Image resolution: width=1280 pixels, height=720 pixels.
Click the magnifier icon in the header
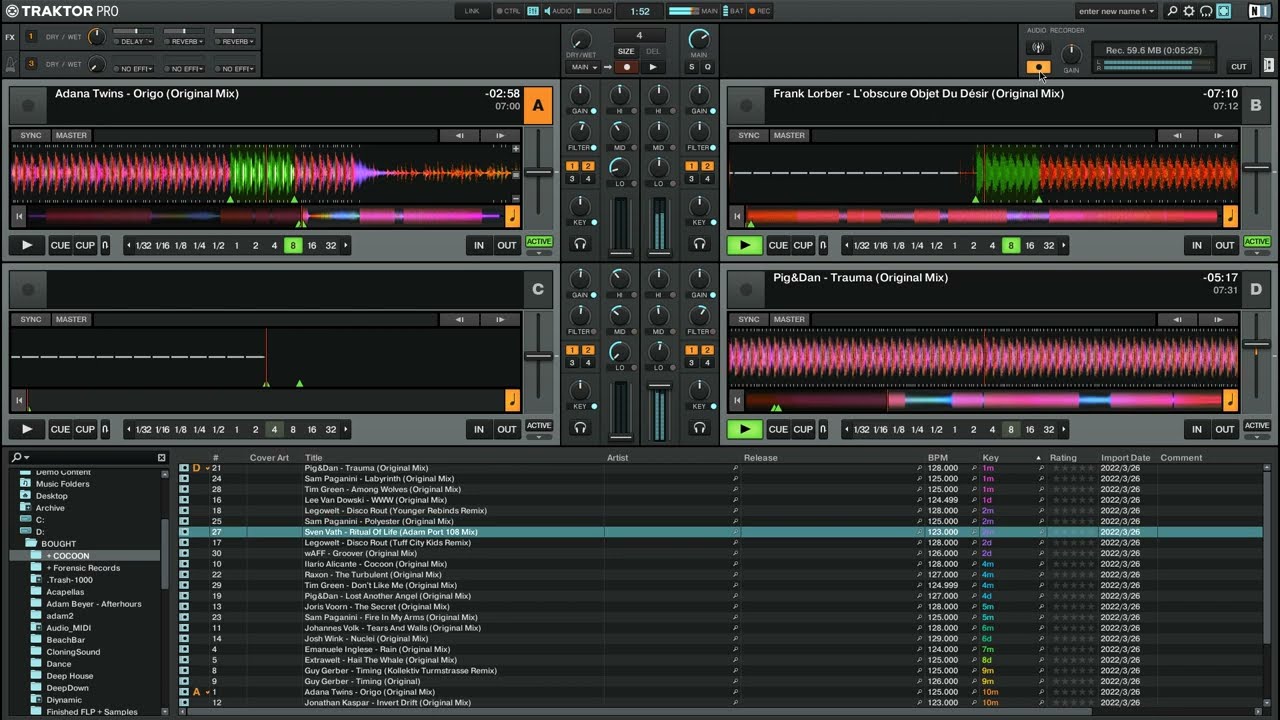(1173, 11)
